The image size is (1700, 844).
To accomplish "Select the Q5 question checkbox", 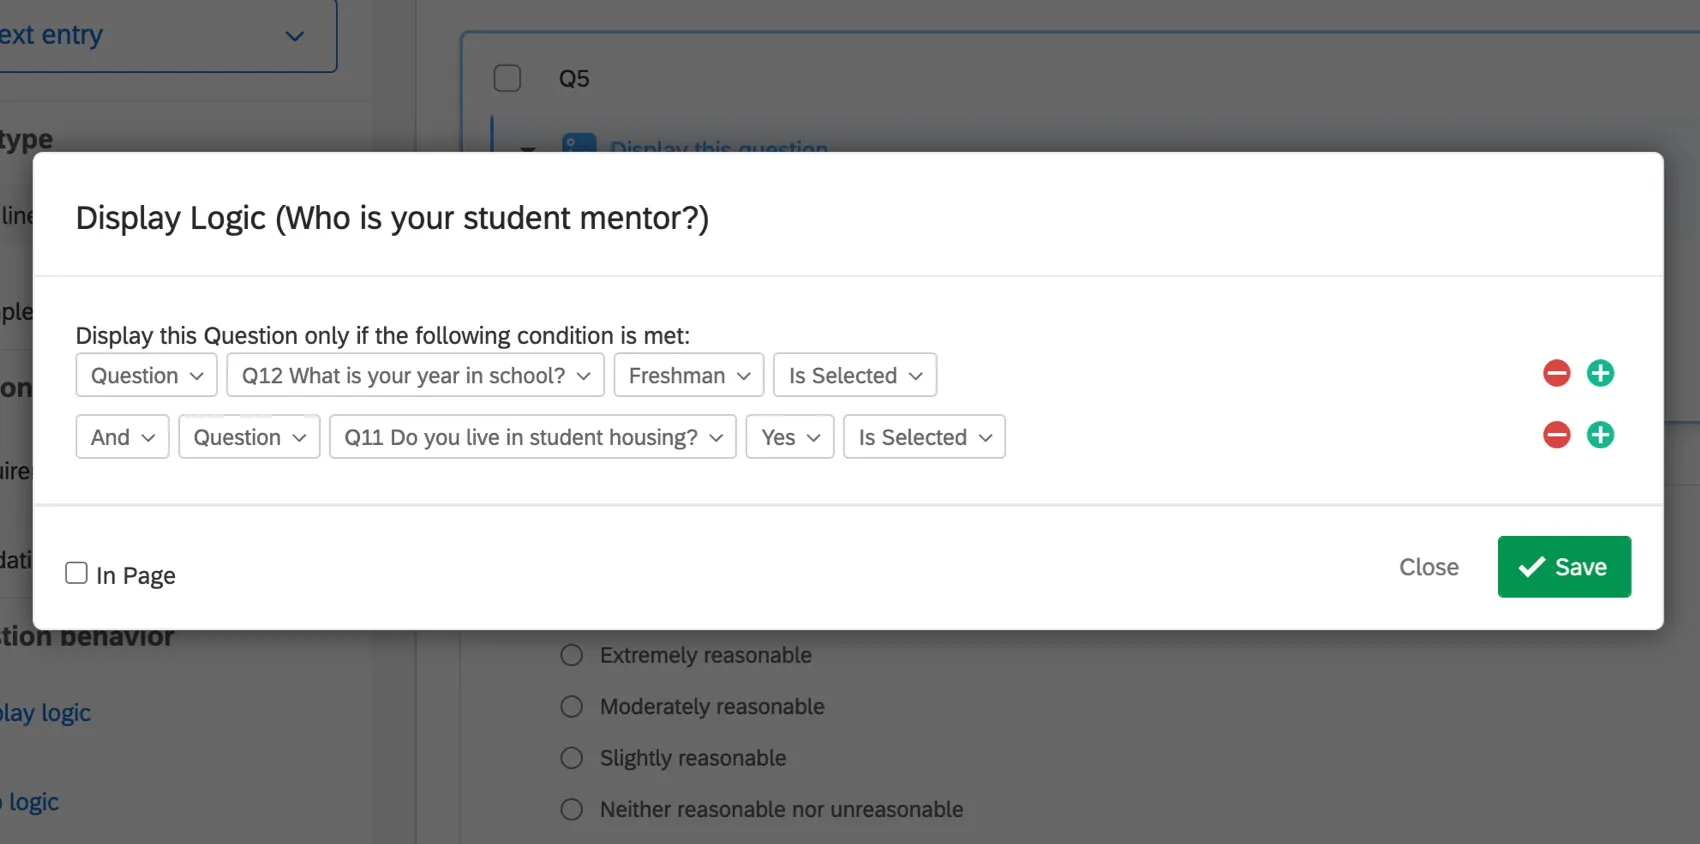I will point(507,78).
